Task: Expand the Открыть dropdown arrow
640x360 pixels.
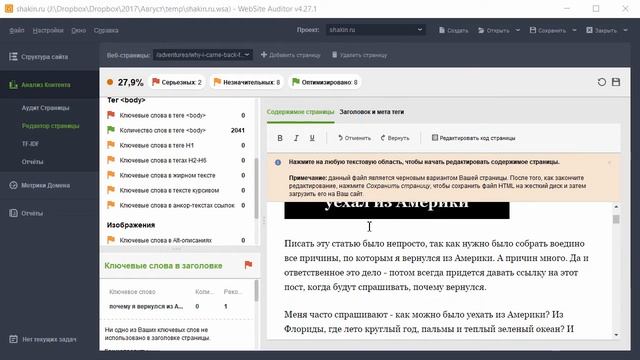Action: [518, 30]
